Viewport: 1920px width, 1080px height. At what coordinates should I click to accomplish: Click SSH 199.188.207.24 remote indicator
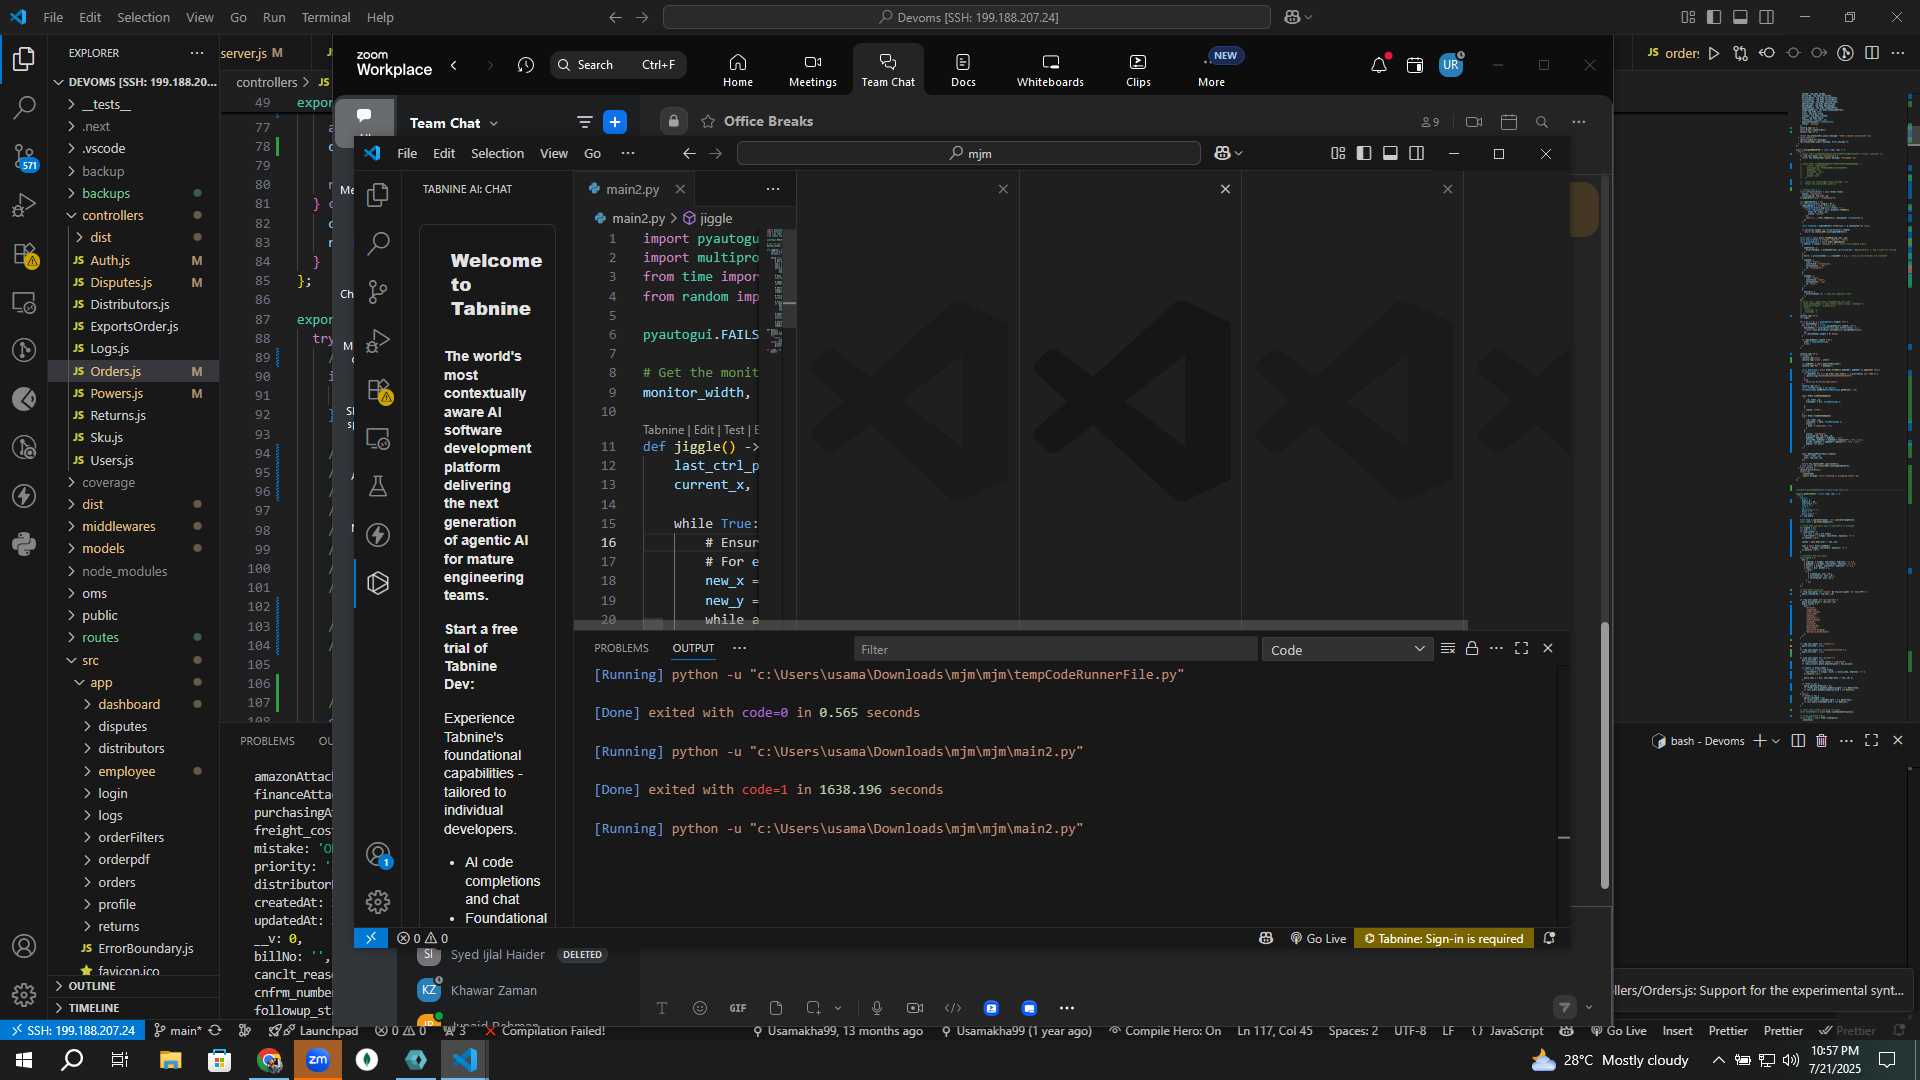(72, 1030)
